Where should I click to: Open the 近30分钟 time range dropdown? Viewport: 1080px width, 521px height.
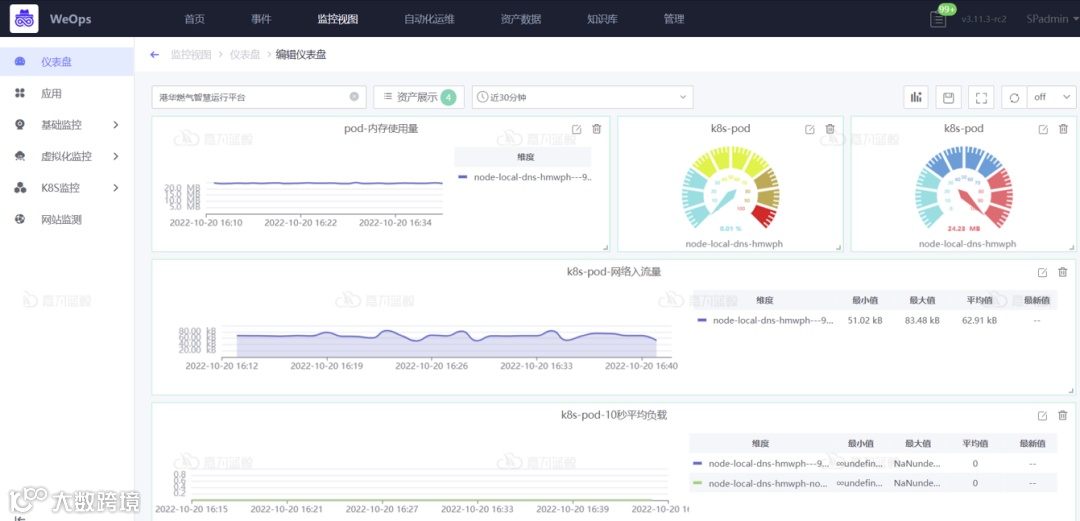[582, 97]
